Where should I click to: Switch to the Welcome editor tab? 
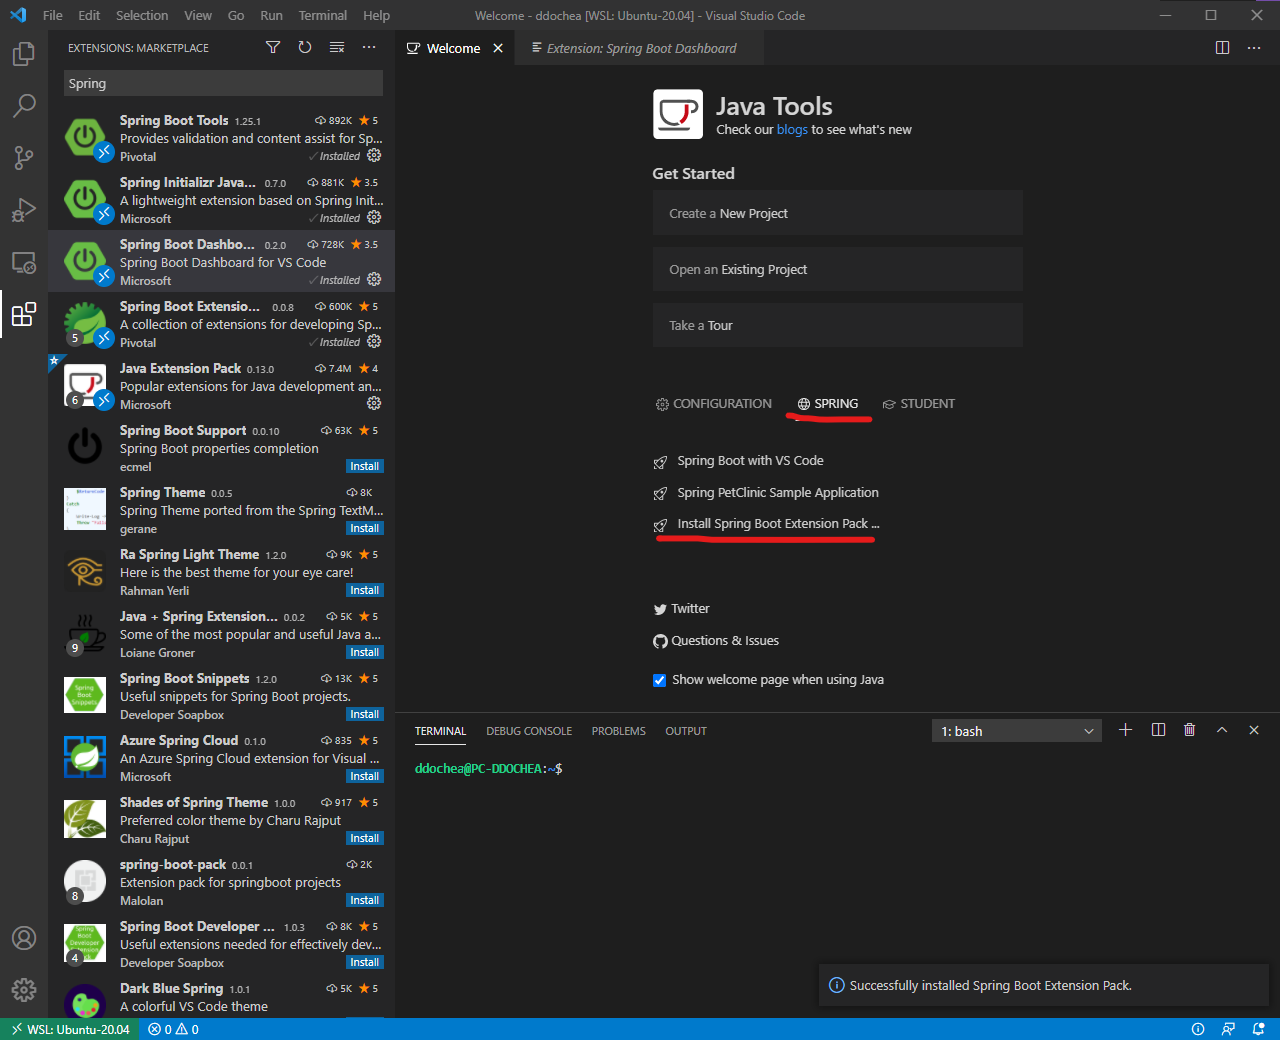[453, 48]
